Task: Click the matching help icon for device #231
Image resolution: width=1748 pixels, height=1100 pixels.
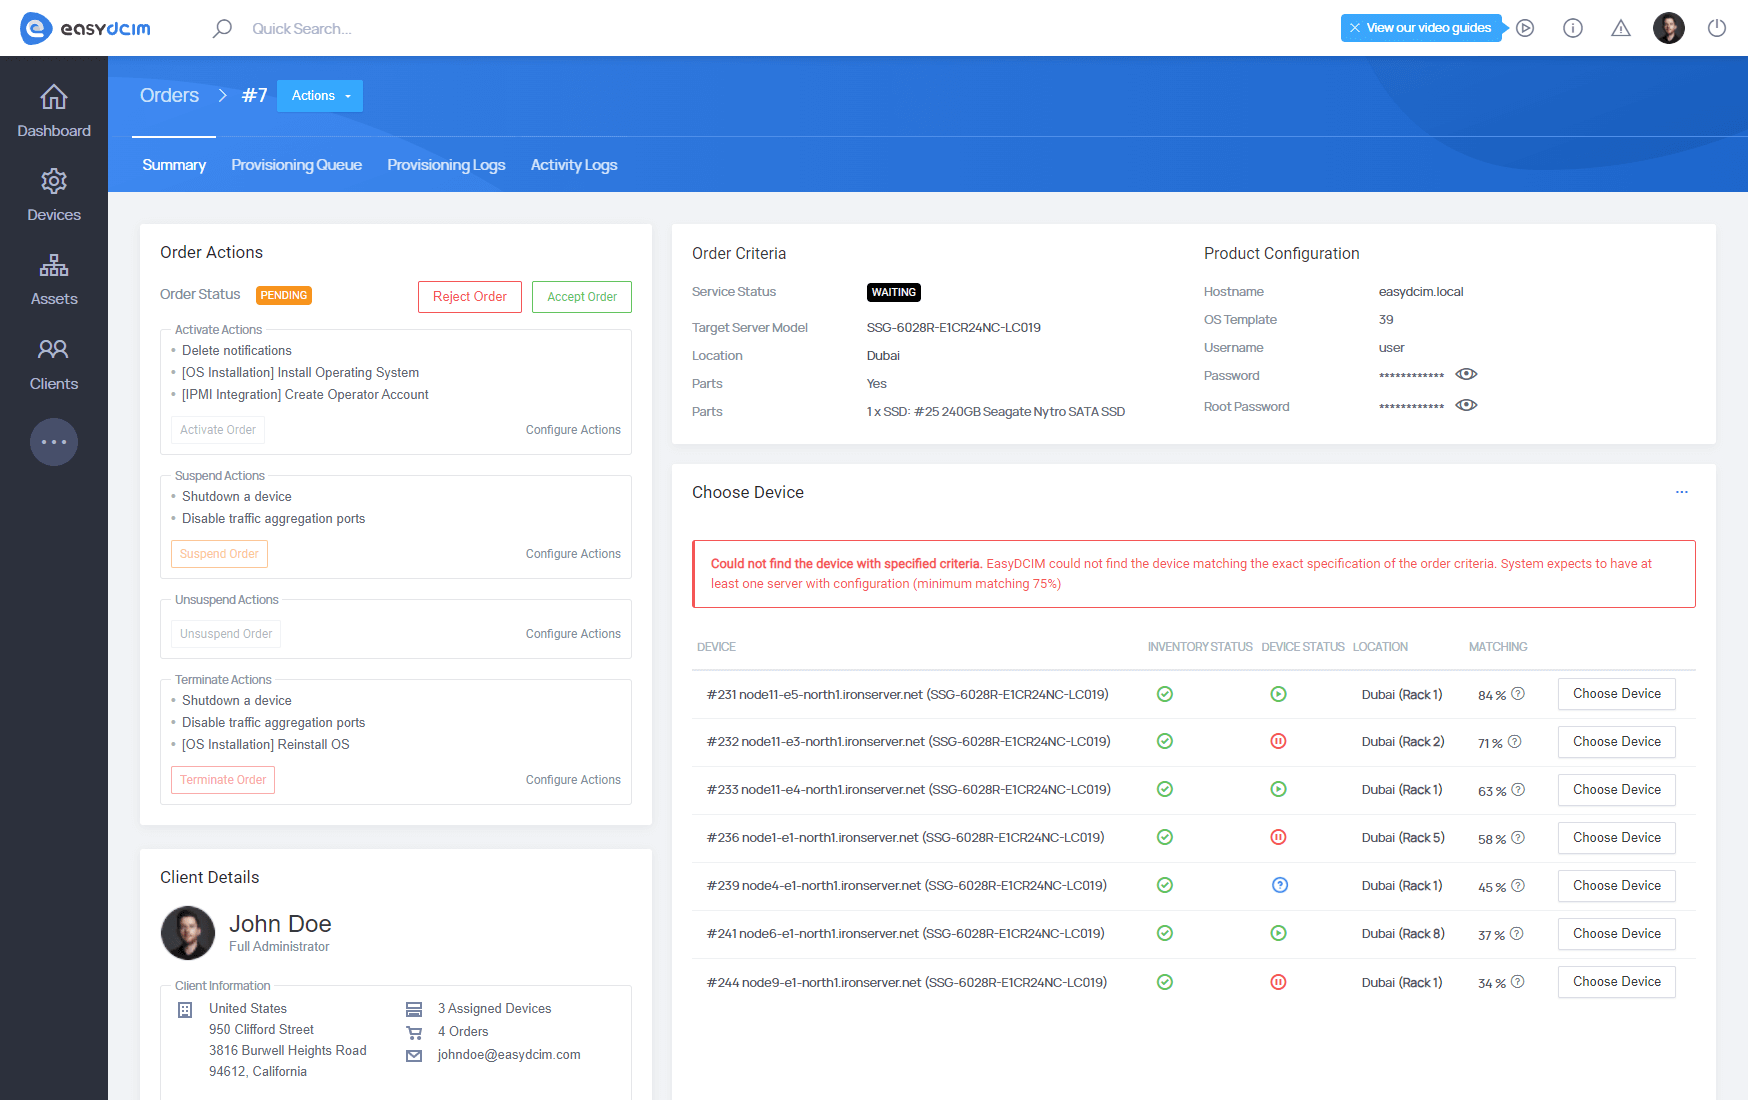Action: click(x=1517, y=693)
